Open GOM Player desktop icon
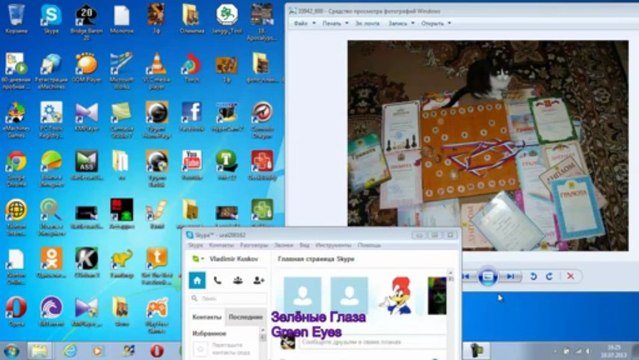639x360 pixels. 86,67
